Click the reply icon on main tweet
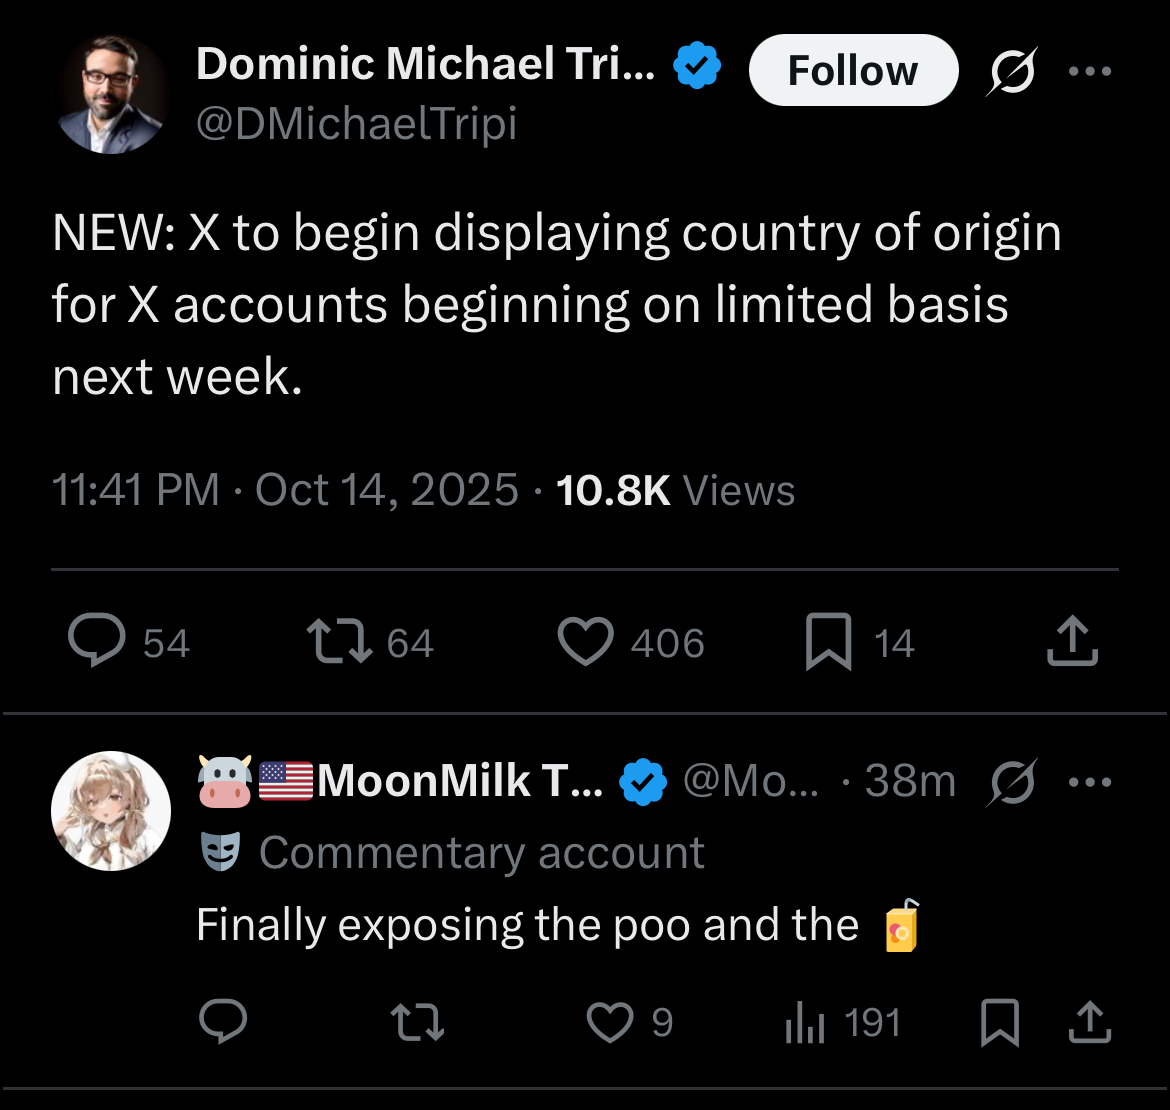 click(x=97, y=641)
